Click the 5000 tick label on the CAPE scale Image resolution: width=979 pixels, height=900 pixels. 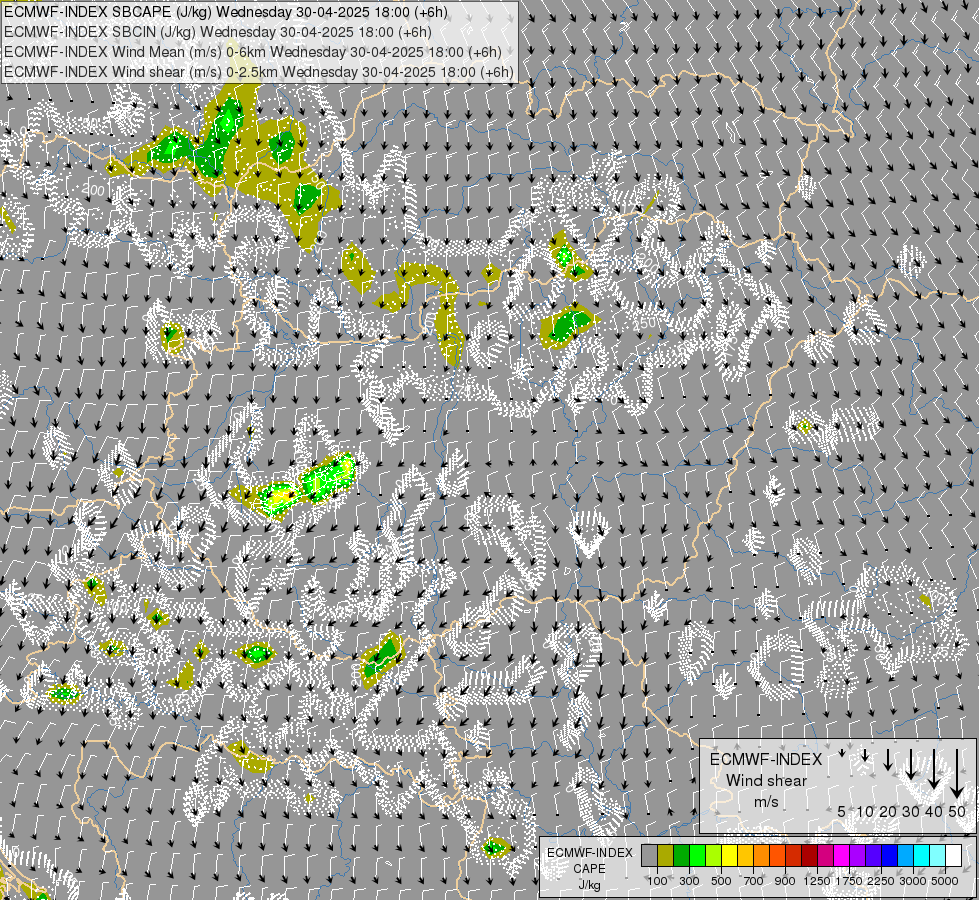pyautogui.click(x=945, y=881)
